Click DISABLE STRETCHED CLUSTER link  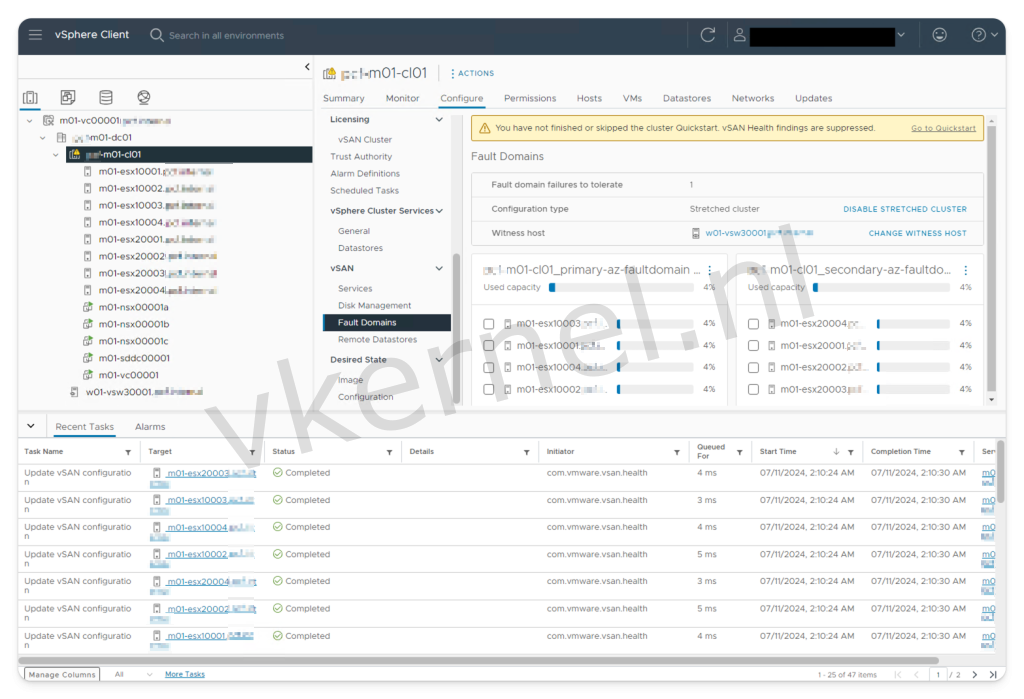point(905,208)
